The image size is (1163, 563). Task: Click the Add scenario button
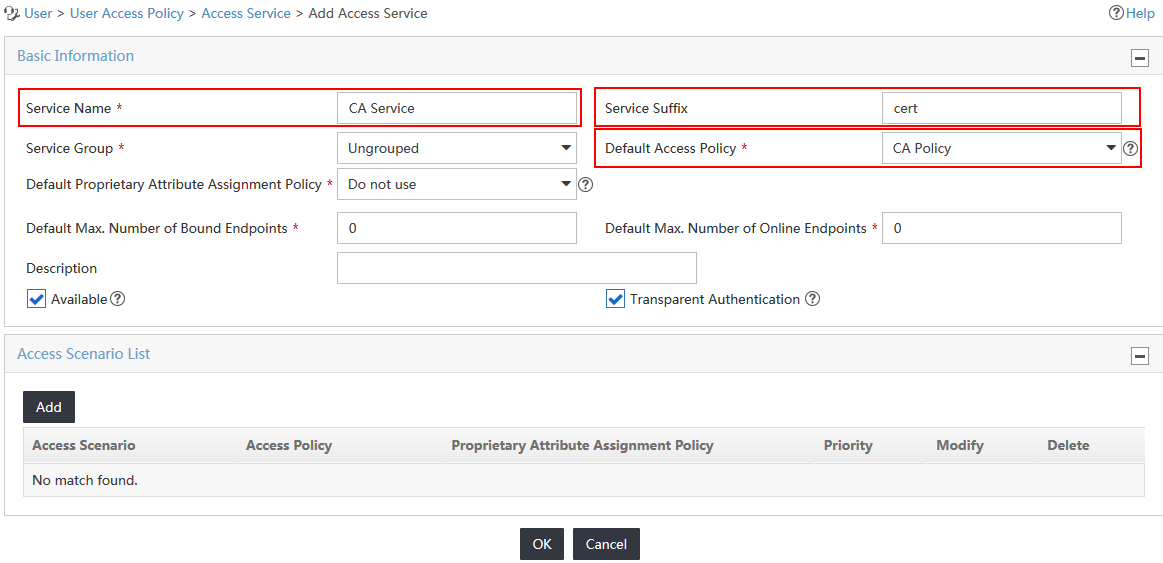pyautogui.click(x=49, y=407)
